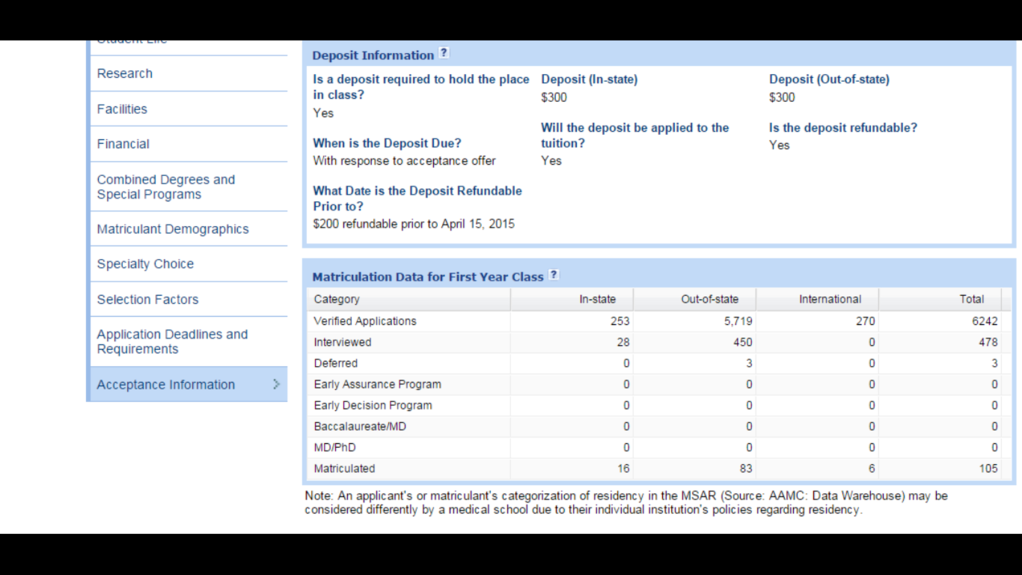Click '$200 refundable prior to April 15, 2015'
Image resolution: width=1022 pixels, height=575 pixels.
pyautogui.click(x=414, y=224)
